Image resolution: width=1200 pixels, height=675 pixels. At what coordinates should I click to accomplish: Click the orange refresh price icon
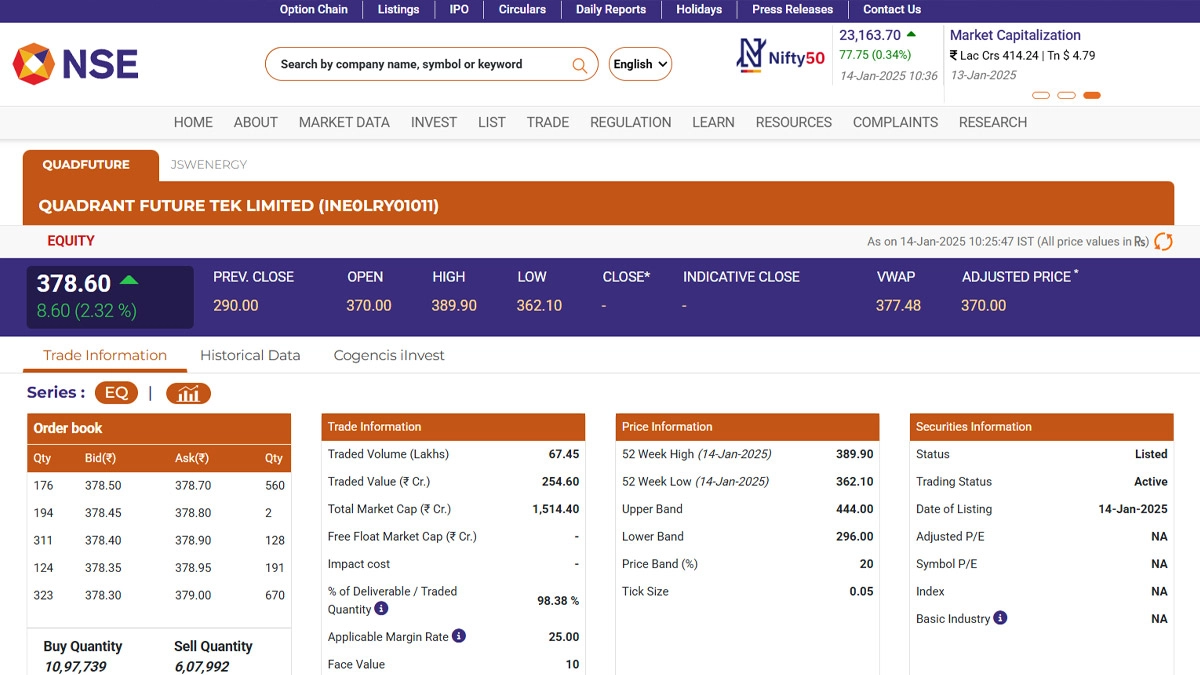tap(1163, 241)
